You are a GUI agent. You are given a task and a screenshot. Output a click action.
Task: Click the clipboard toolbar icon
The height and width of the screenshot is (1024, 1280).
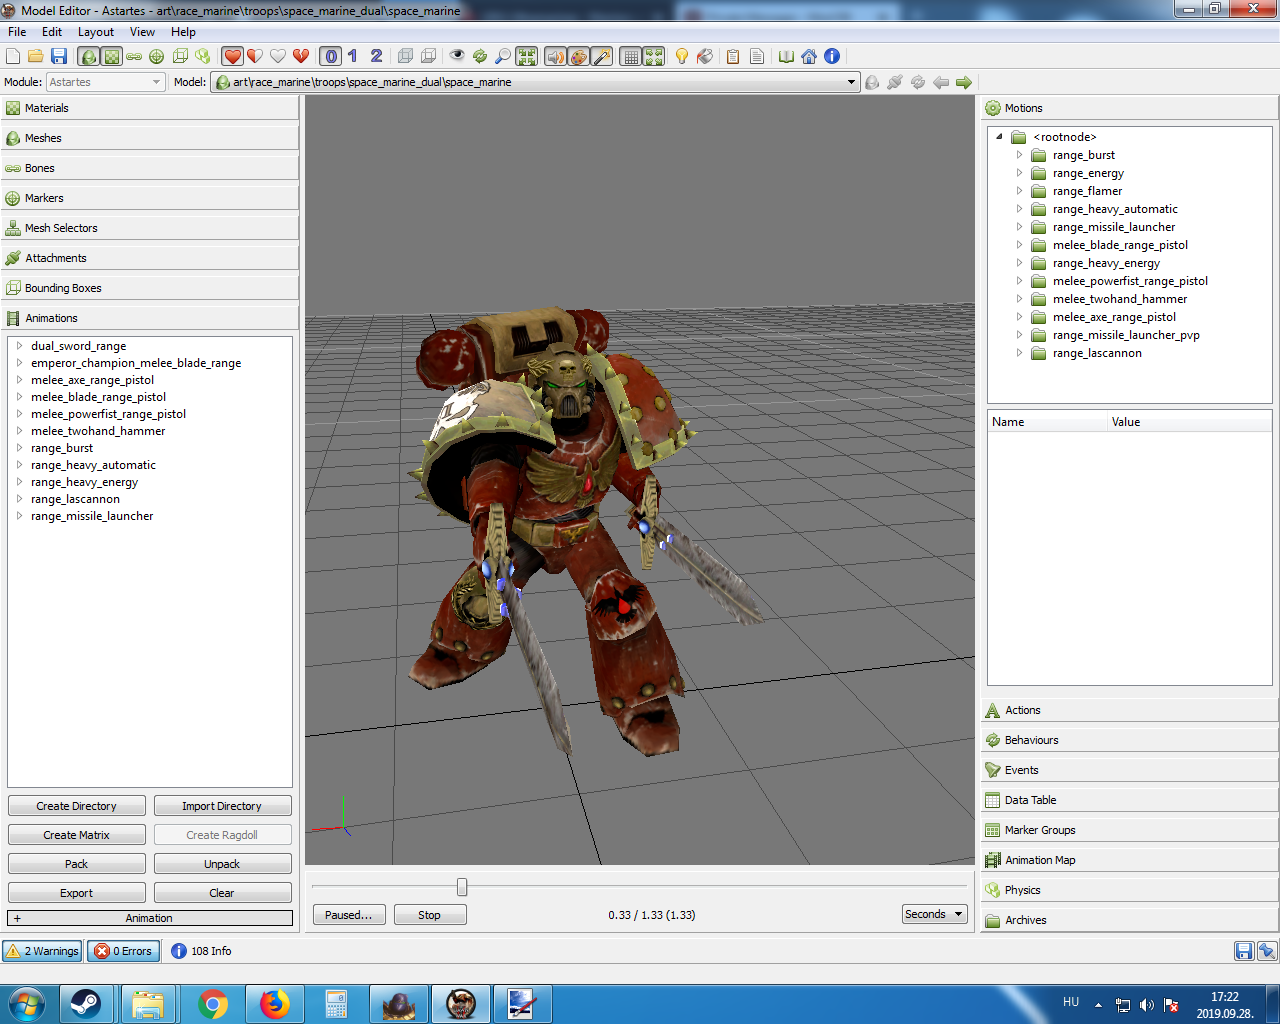click(x=733, y=57)
